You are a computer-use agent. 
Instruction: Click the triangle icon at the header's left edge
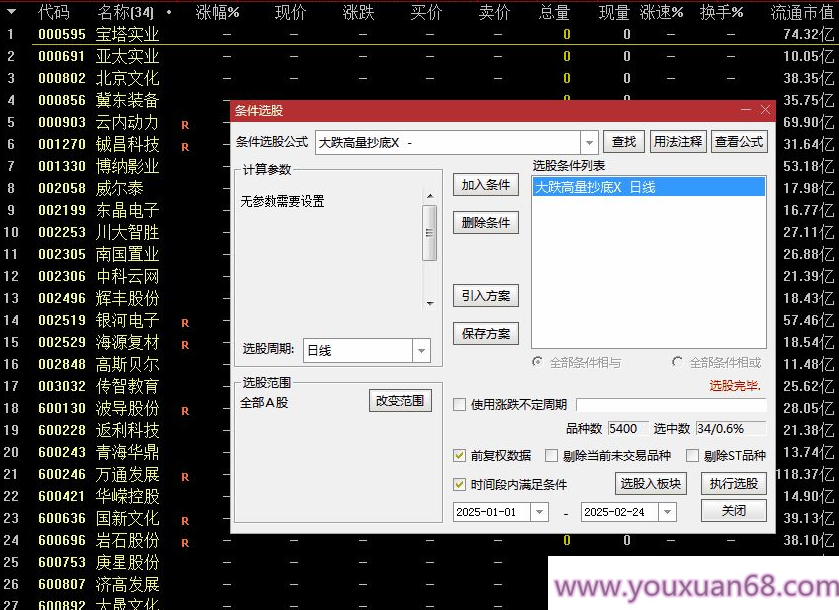tap(10, 13)
